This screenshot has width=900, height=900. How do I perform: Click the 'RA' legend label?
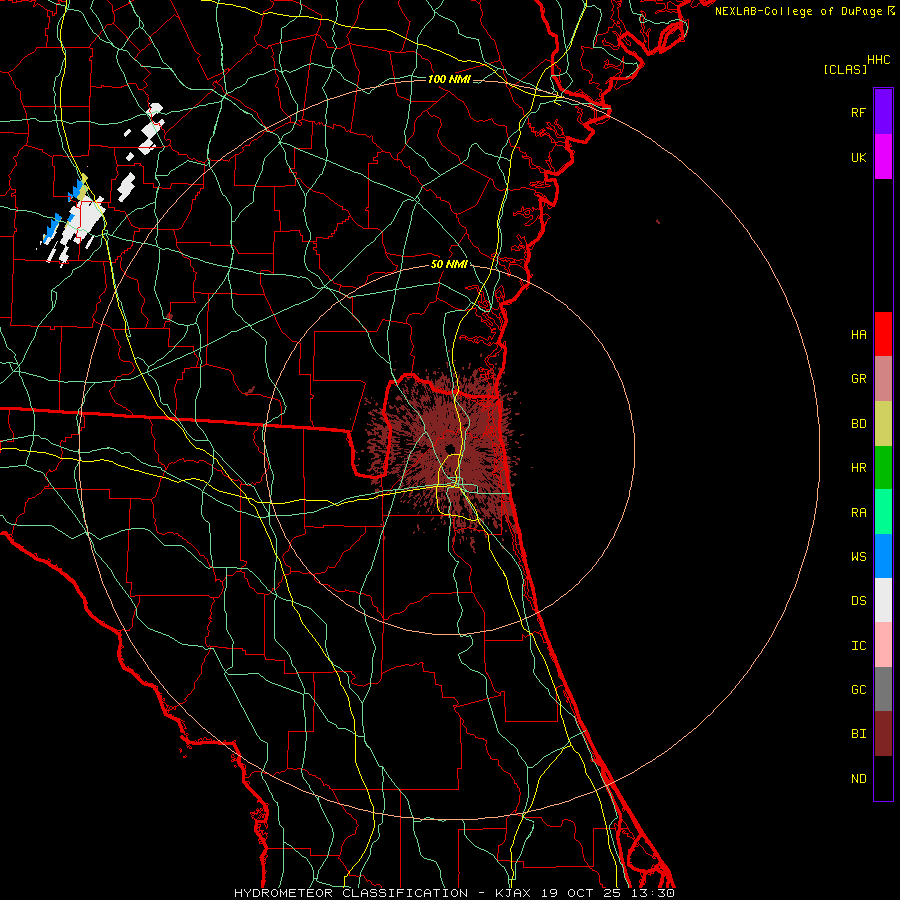858,513
